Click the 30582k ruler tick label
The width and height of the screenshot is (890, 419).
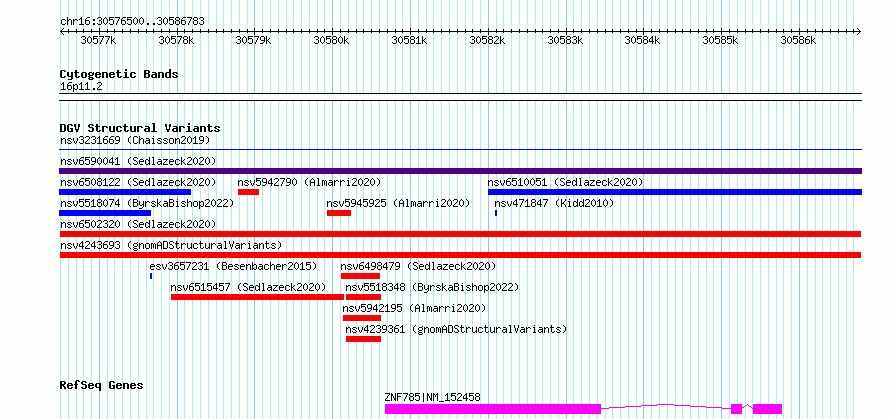(x=488, y=40)
